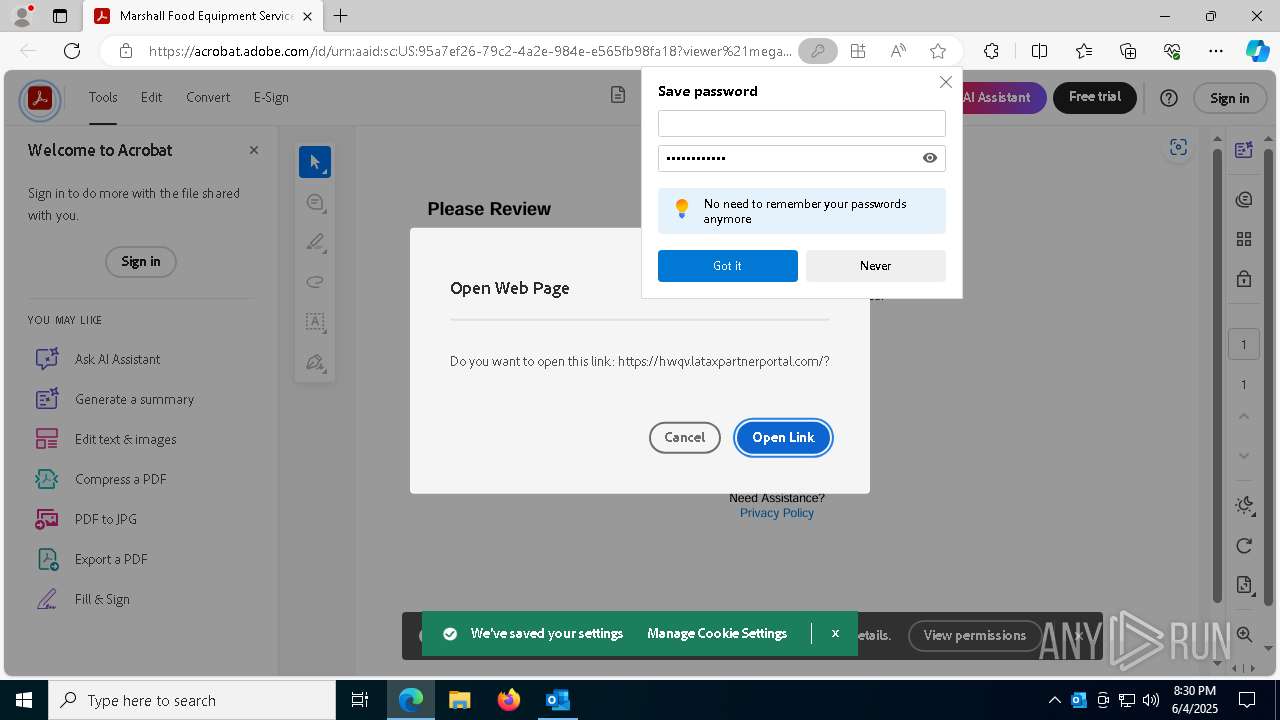Open the E-Sign menu
Screen dimensions: 1280x720
pos(271,97)
